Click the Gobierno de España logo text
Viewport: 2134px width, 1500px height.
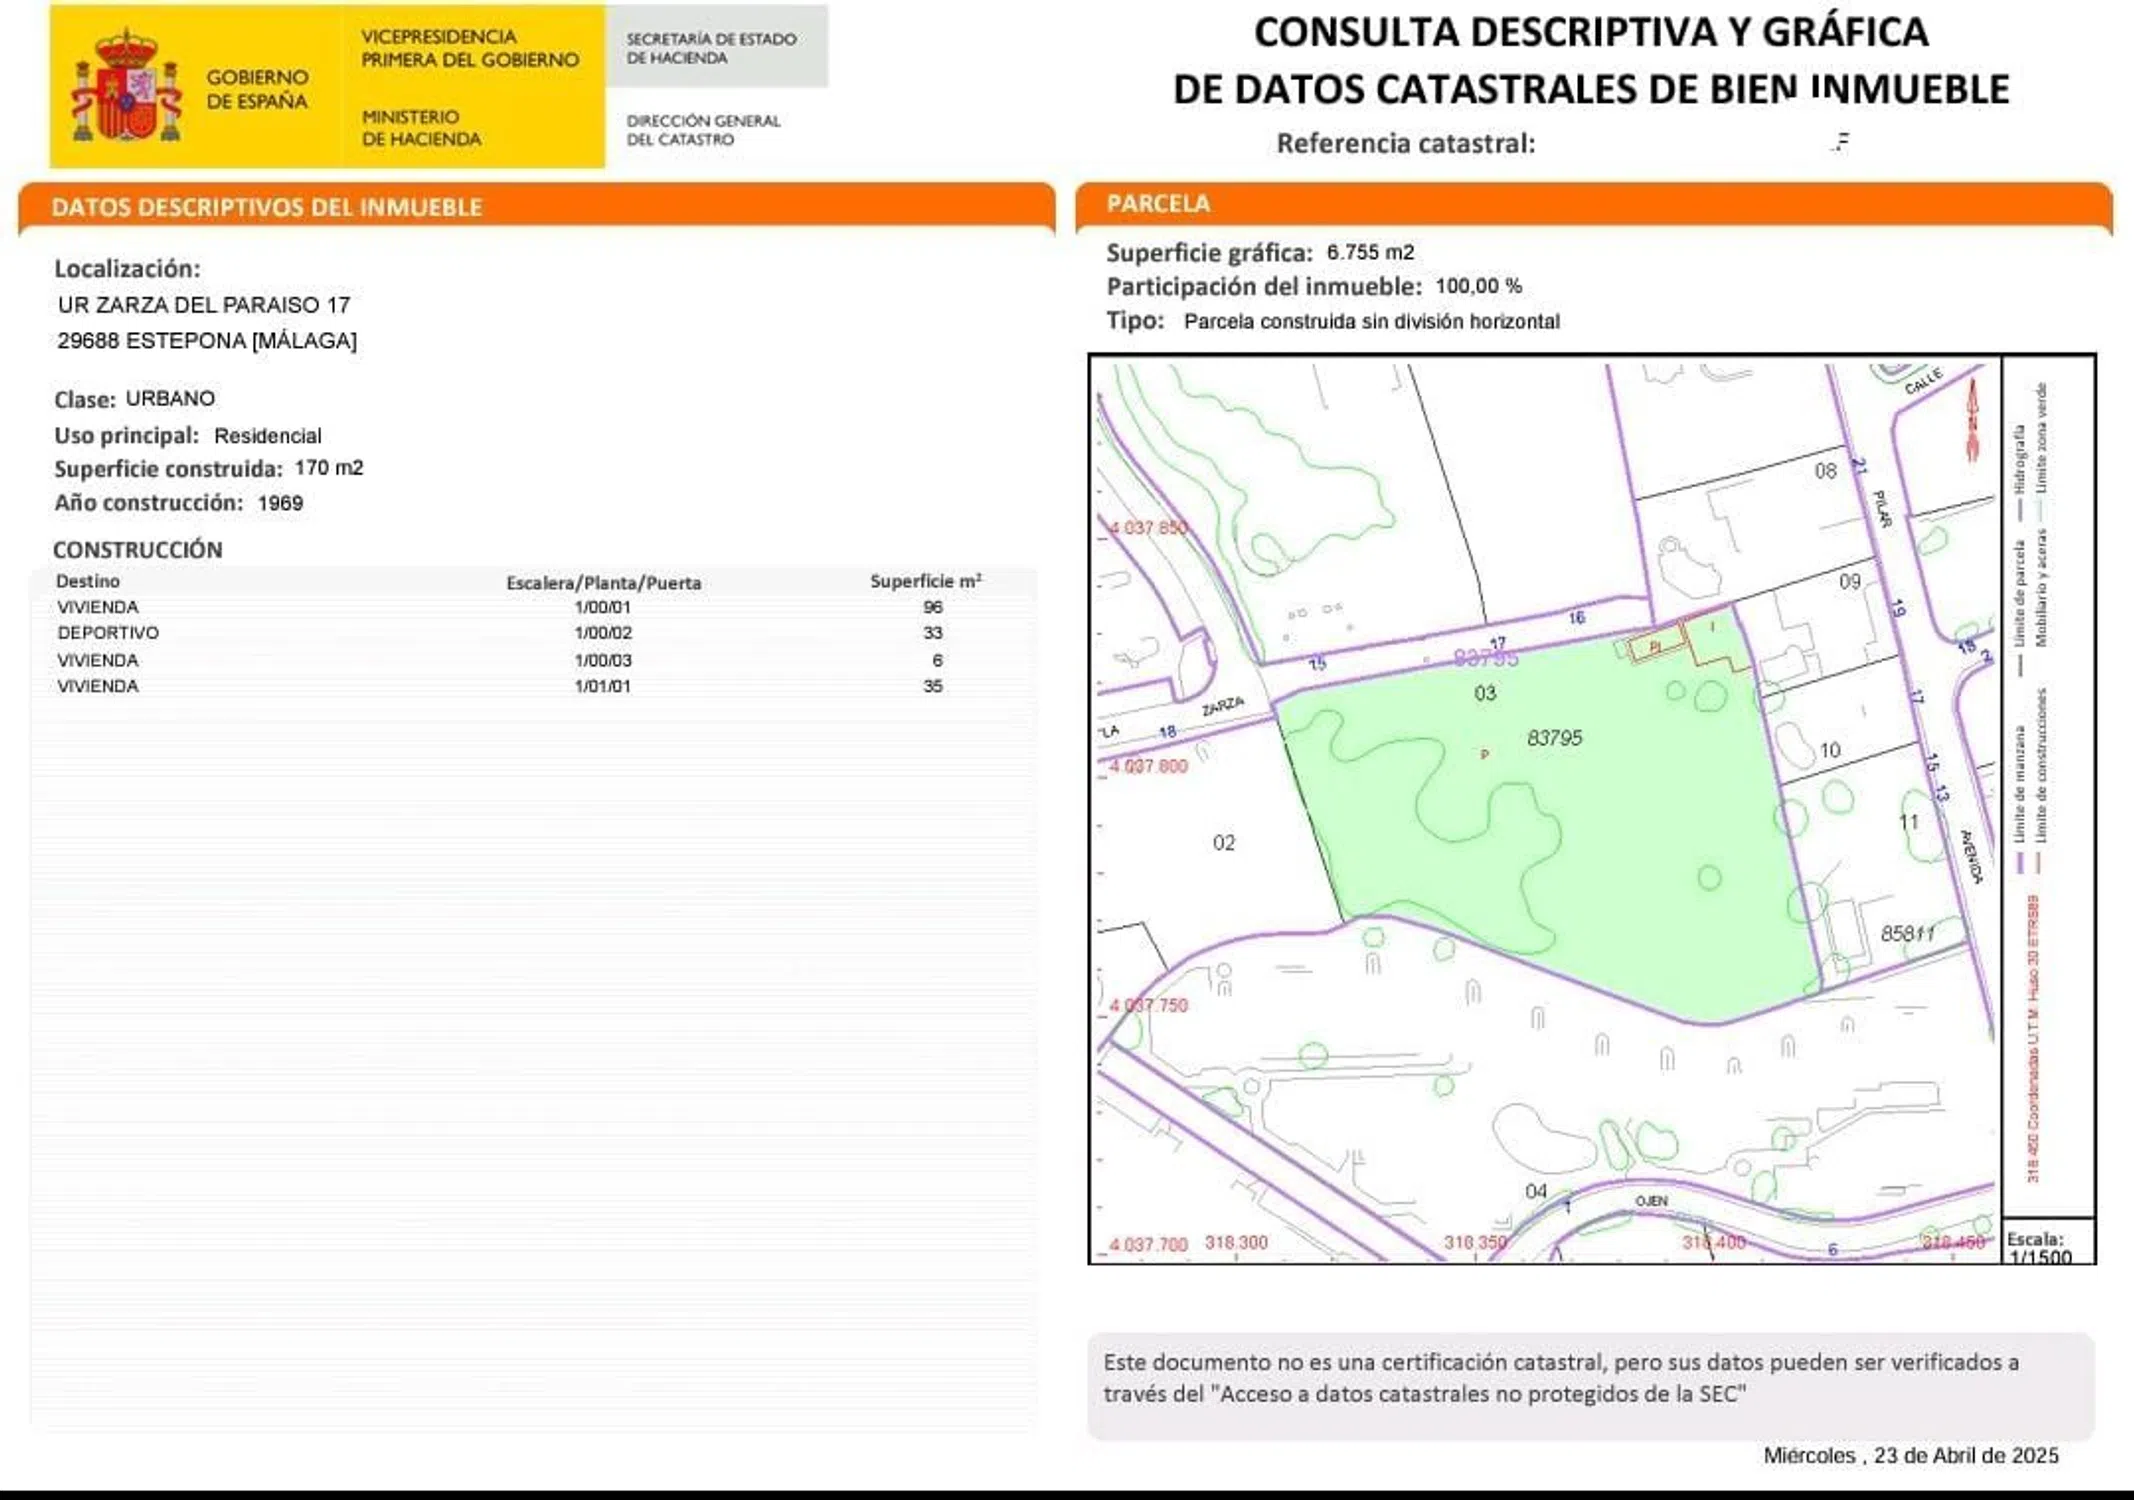tap(257, 89)
